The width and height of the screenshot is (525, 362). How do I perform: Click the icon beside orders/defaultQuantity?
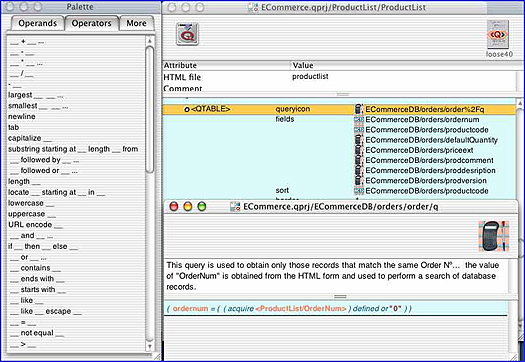(359, 140)
